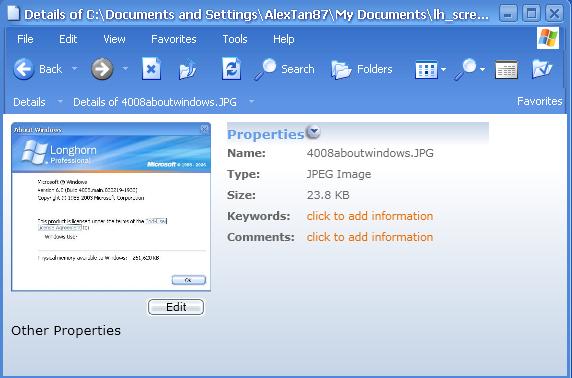The width and height of the screenshot is (572, 378).
Task: Refresh the view with Refresh icon
Action: [x=231, y=69]
